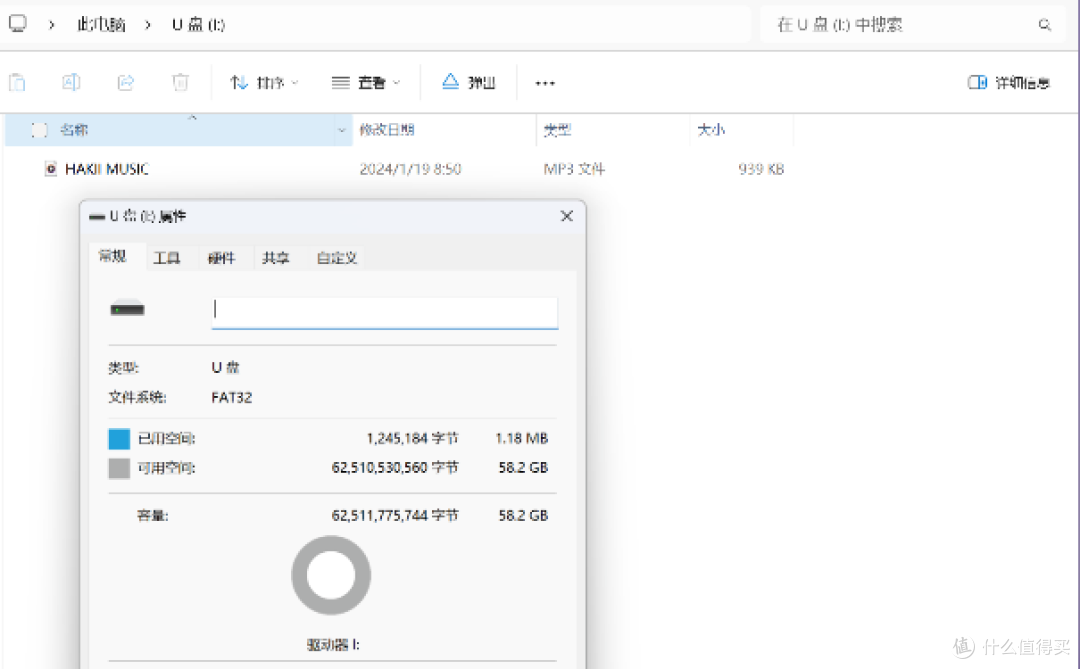Click the gray 可用空间 color square
The width and height of the screenshot is (1080, 669).
(x=119, y=469)
